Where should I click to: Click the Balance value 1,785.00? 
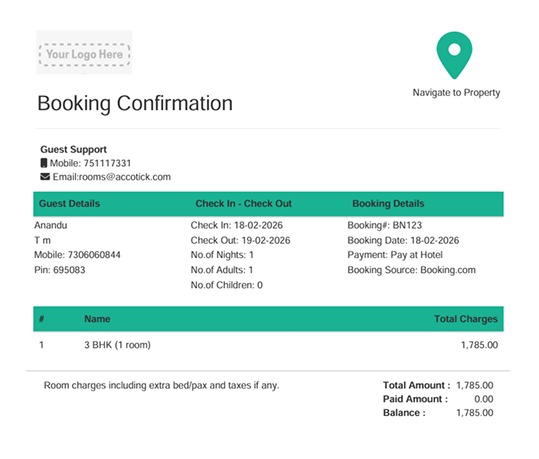click(x=475, y=413)
